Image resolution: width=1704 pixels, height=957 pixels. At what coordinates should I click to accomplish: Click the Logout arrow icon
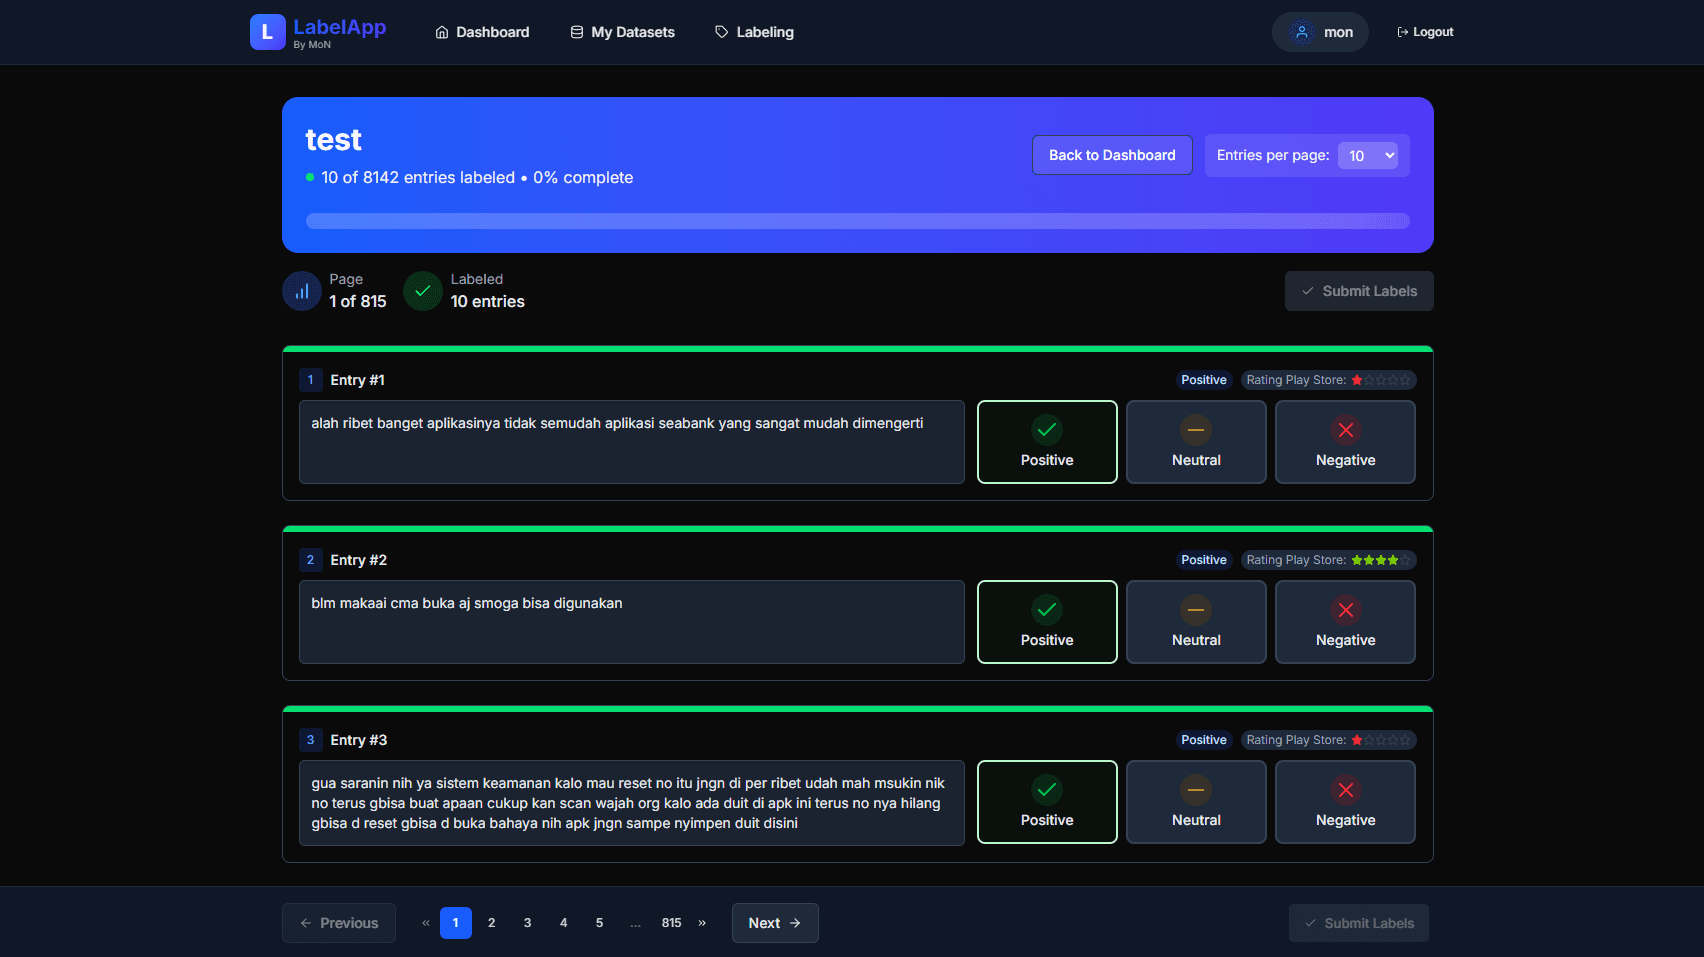click(1401, 31)
